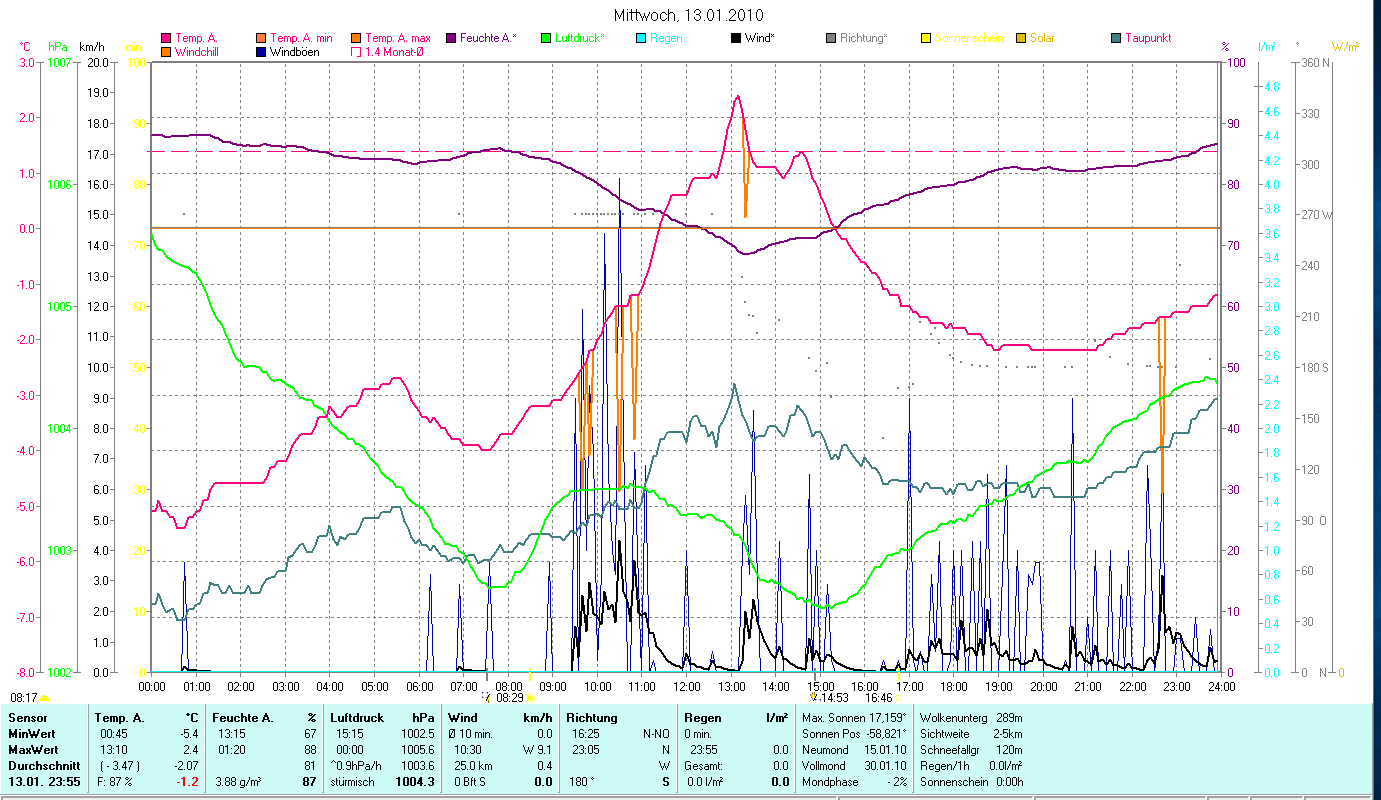
Task: Click the current pressure value 1004.3
Action: click(417, 782)
